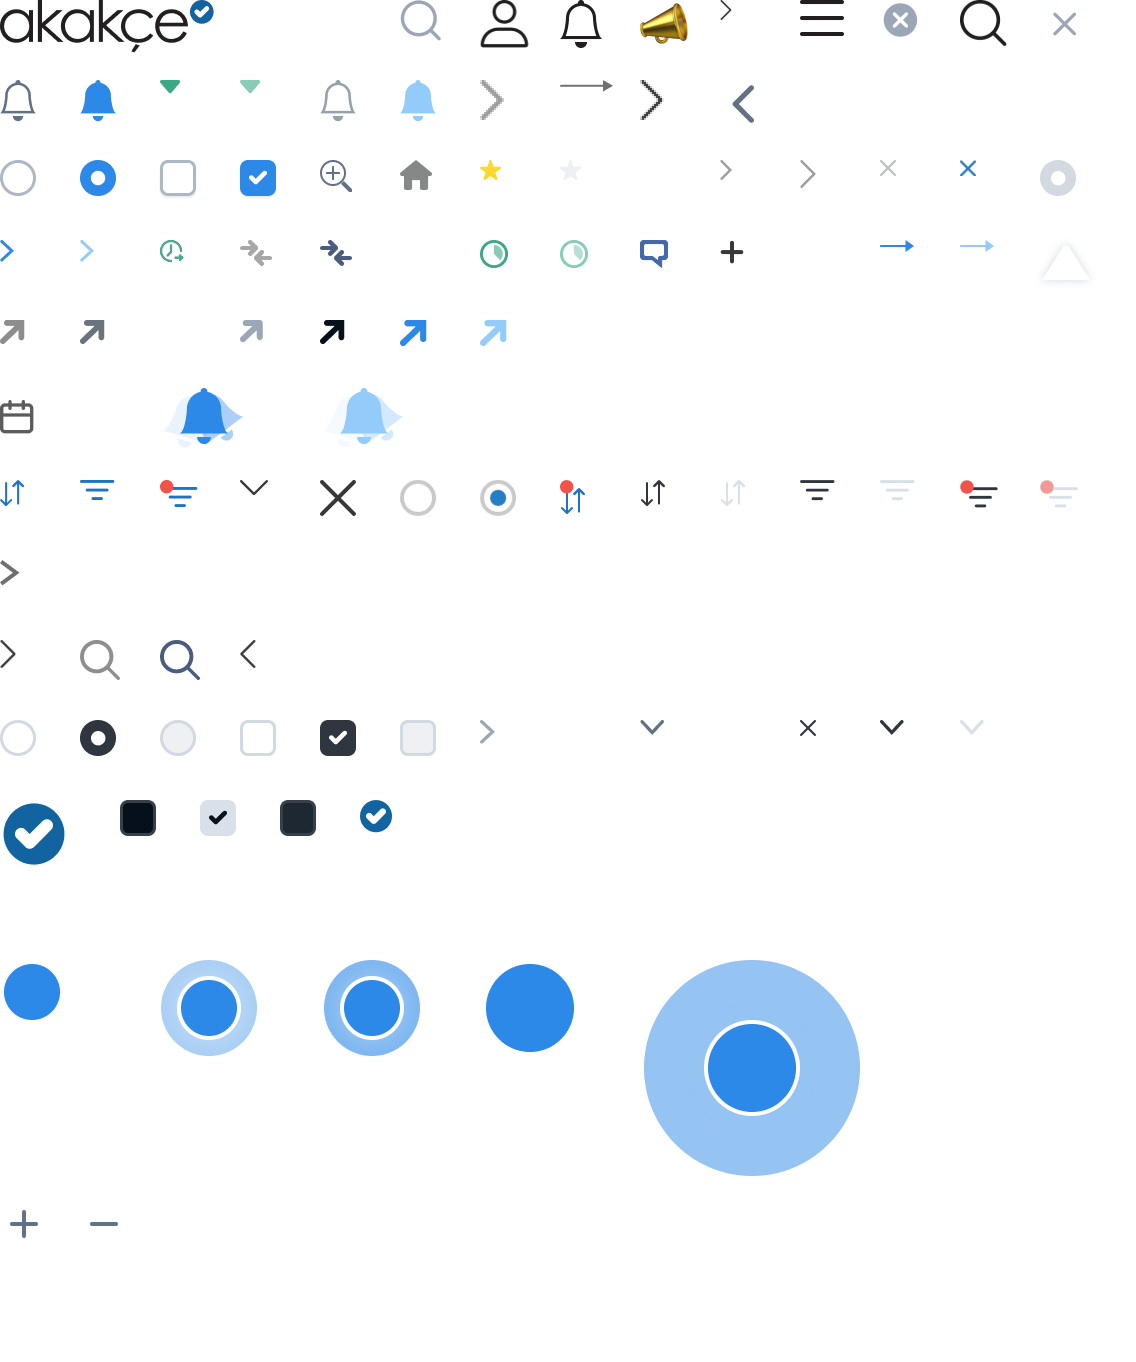Toggle the light gray checkbox with black check
Viewport: 1136px width, 1362px height.
coord(218,818)
